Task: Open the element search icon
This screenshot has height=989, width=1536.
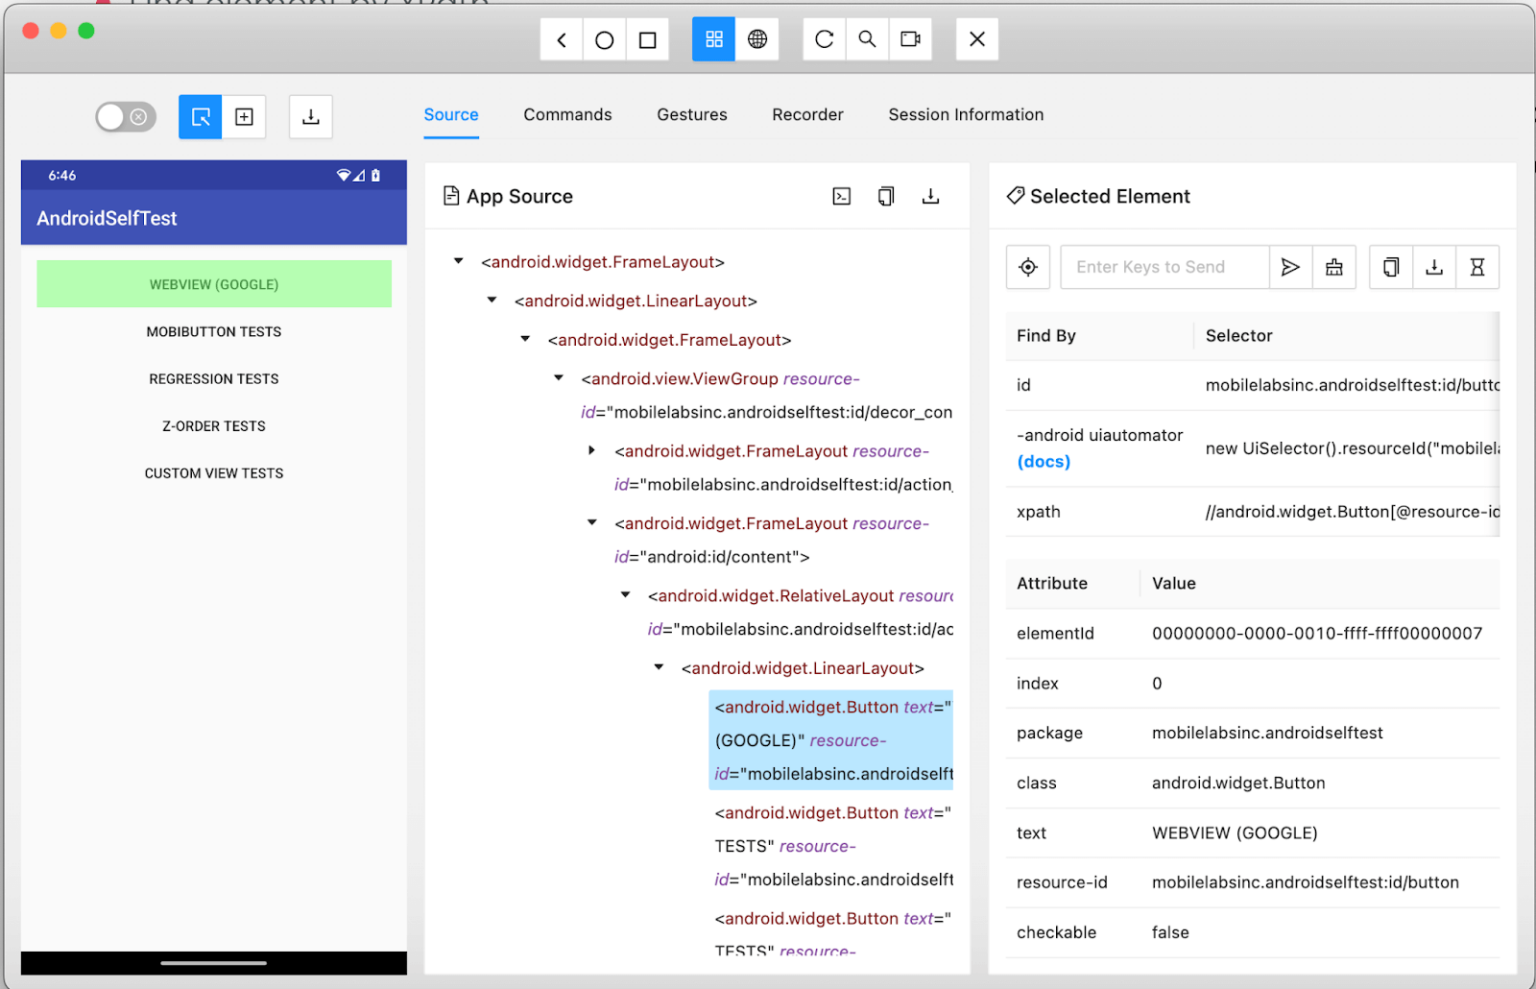Action: pos(866,39)
